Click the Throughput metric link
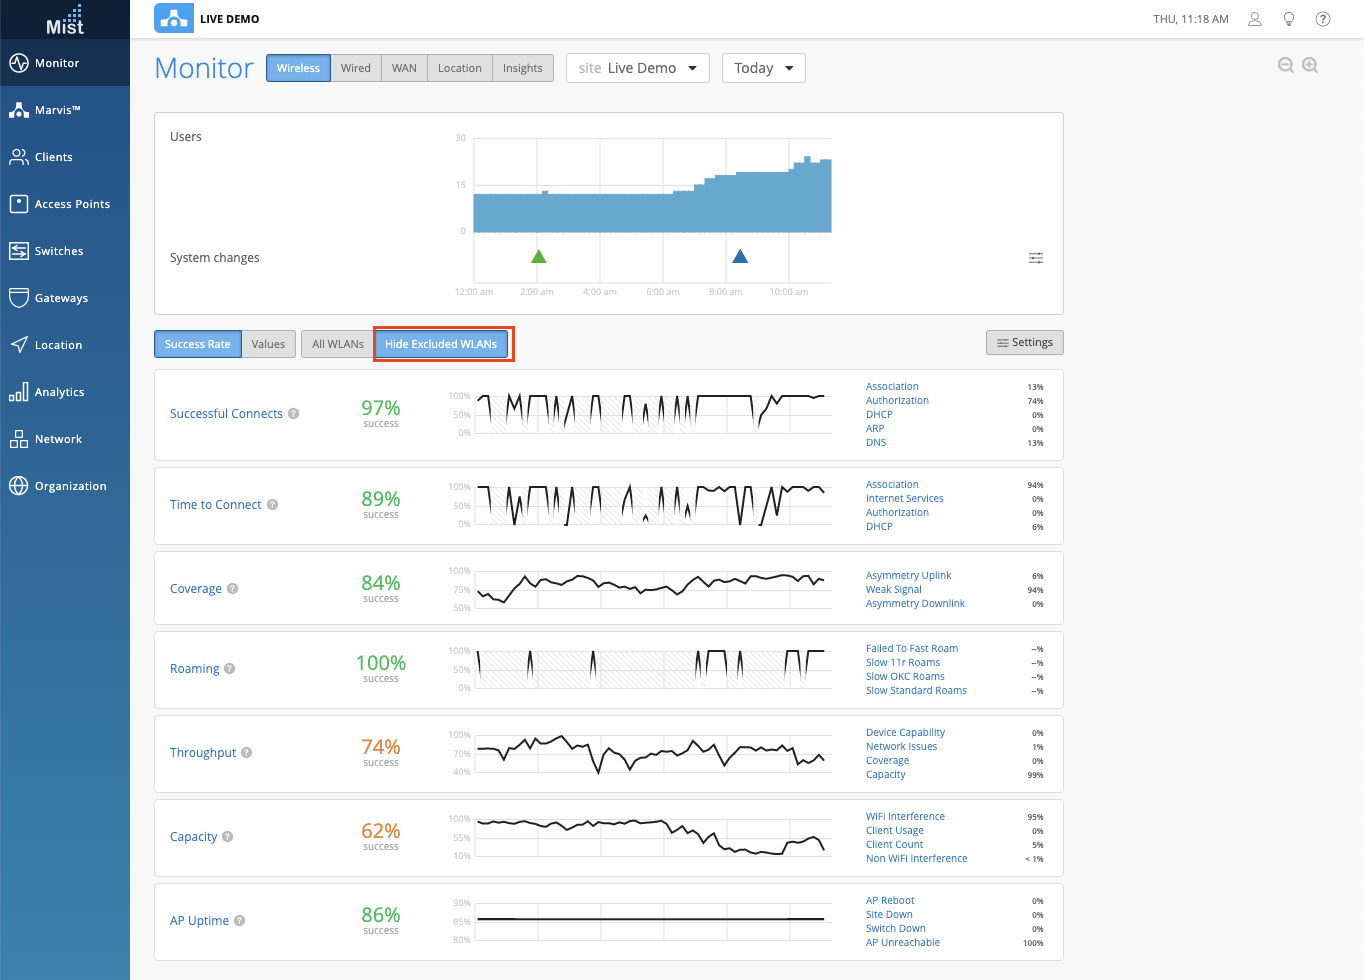The height and width of the screenshot is (980, 1364). point(203,753)
